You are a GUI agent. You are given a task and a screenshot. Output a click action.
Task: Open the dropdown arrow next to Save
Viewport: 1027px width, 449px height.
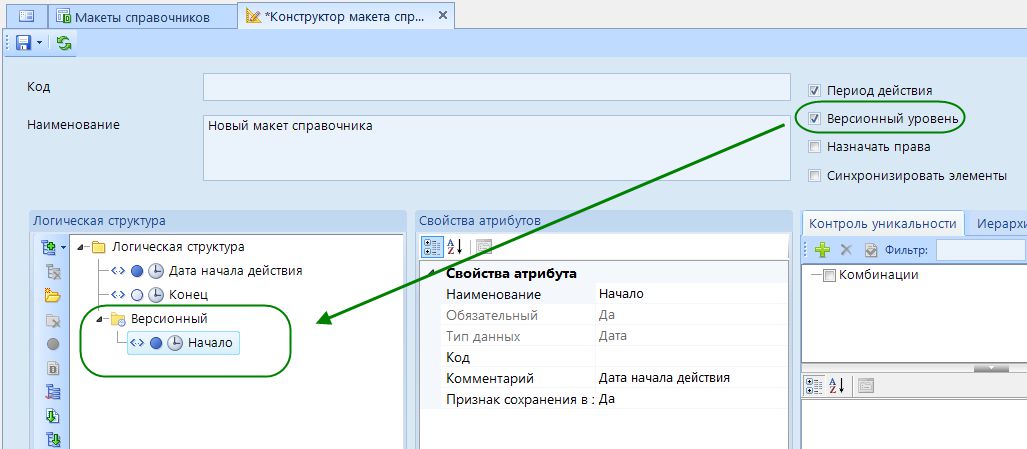tap(39, 42)
